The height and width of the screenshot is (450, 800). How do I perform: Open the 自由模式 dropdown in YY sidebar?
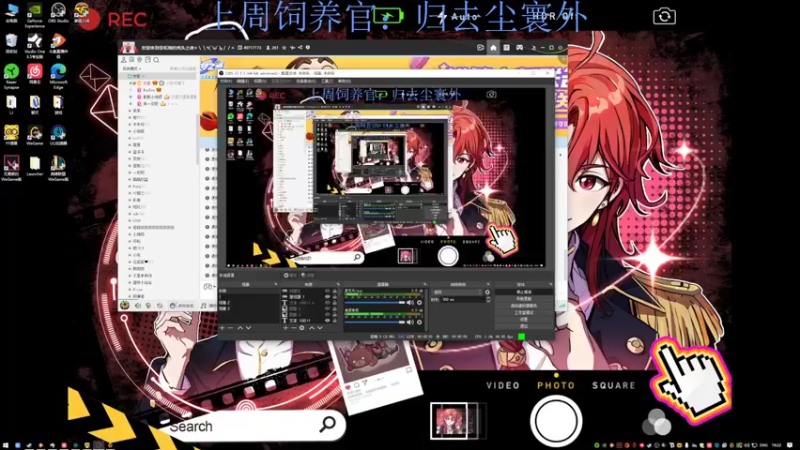point(132,68)
